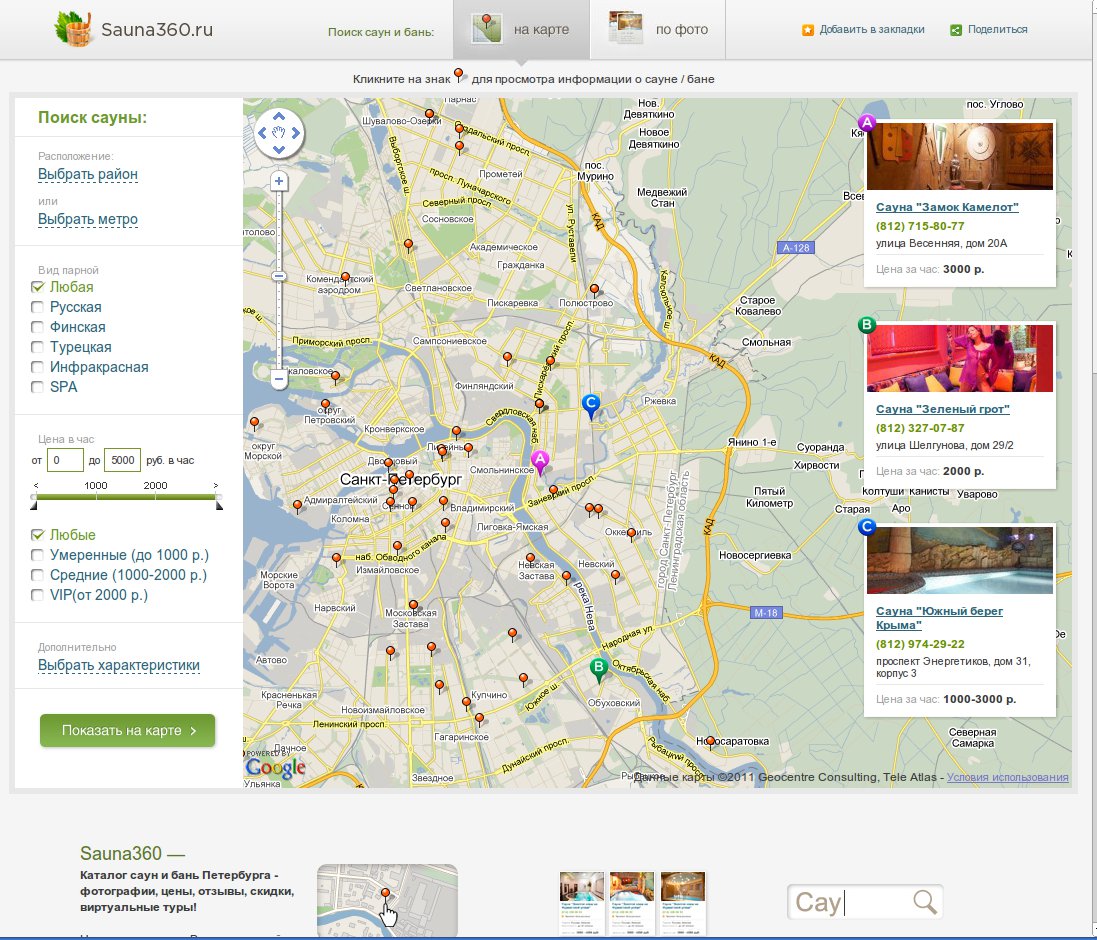1097x940 pixels.
Task: Uncheck the Любая steam room type checkbox
Action: coord(37,287)
